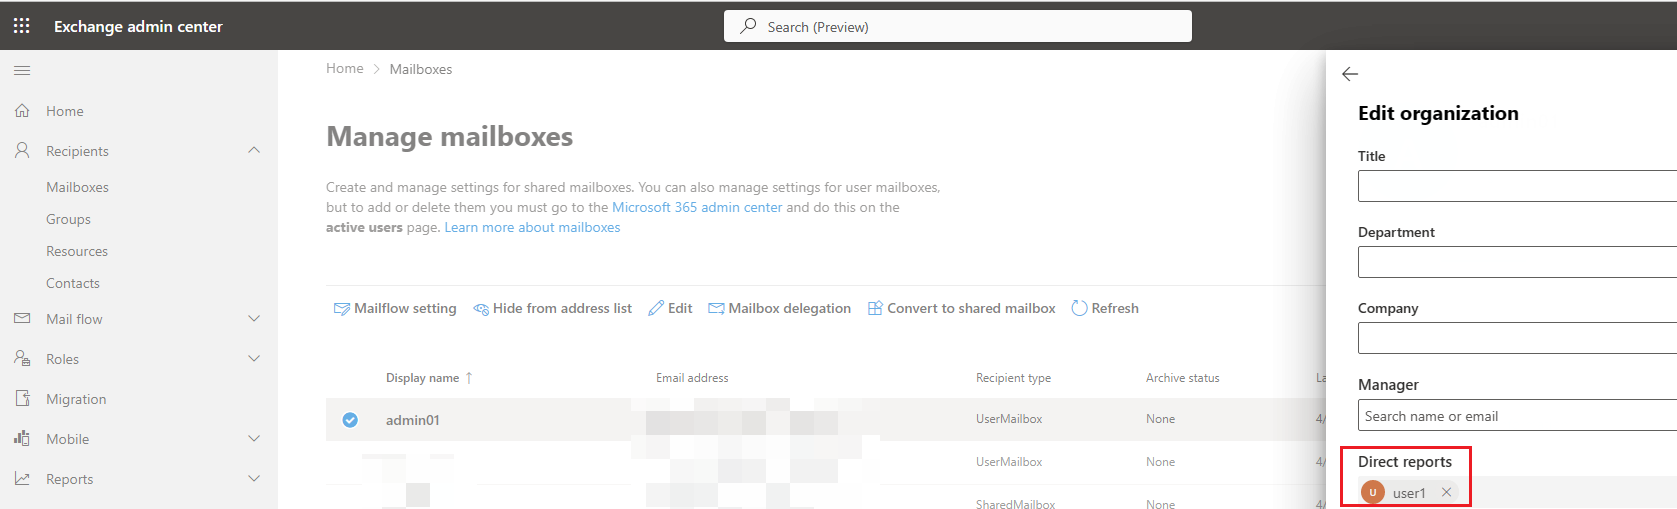Viewport: 1677px width, 509px height.
Task: Sort by Display name arrow icon
Action: 469,378
